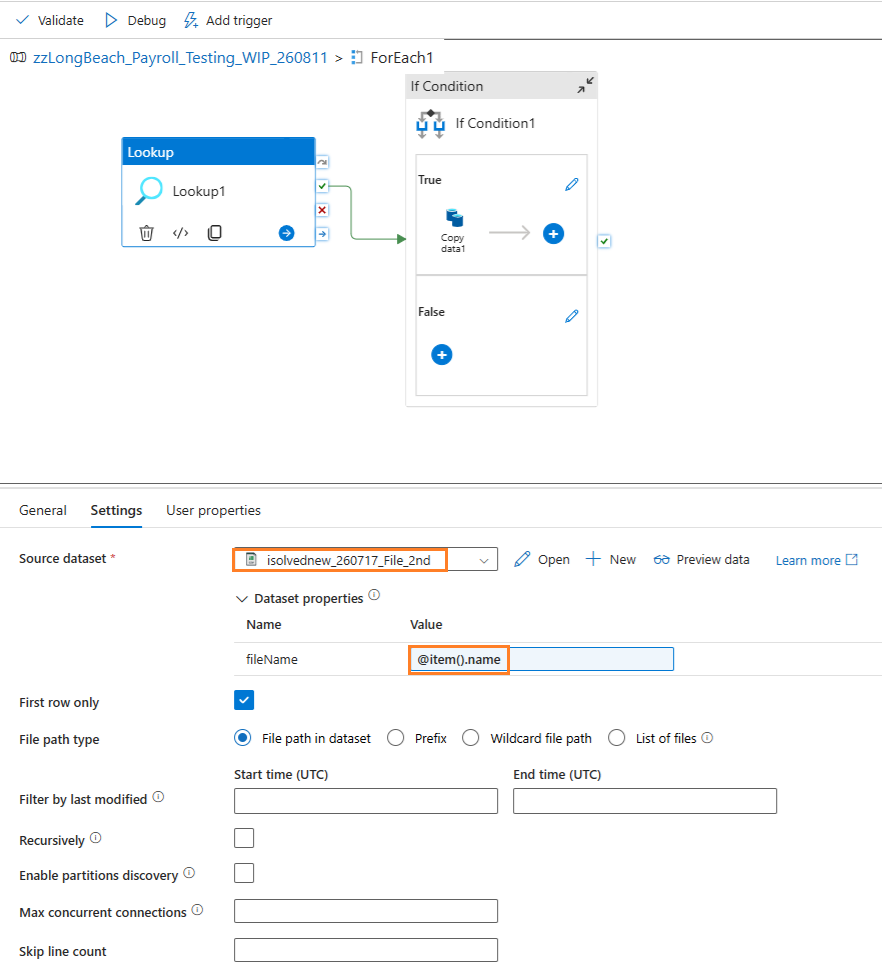
Task: Enable partitions discovery checkbox
Action: point(244,873)
